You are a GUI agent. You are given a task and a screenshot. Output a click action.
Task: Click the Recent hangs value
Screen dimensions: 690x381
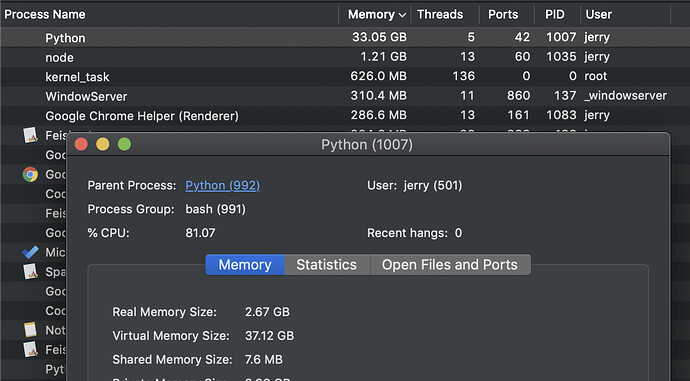(x=459, y=233)
